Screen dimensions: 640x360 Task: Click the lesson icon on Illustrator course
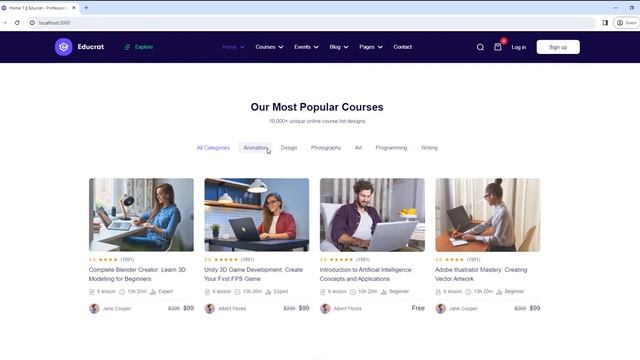[438, 292]
